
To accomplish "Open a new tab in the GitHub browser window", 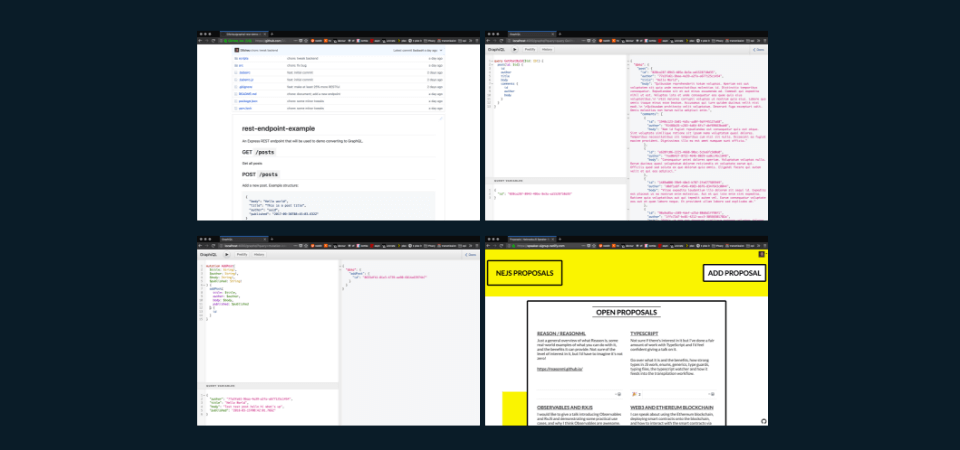I will point(272,34).
